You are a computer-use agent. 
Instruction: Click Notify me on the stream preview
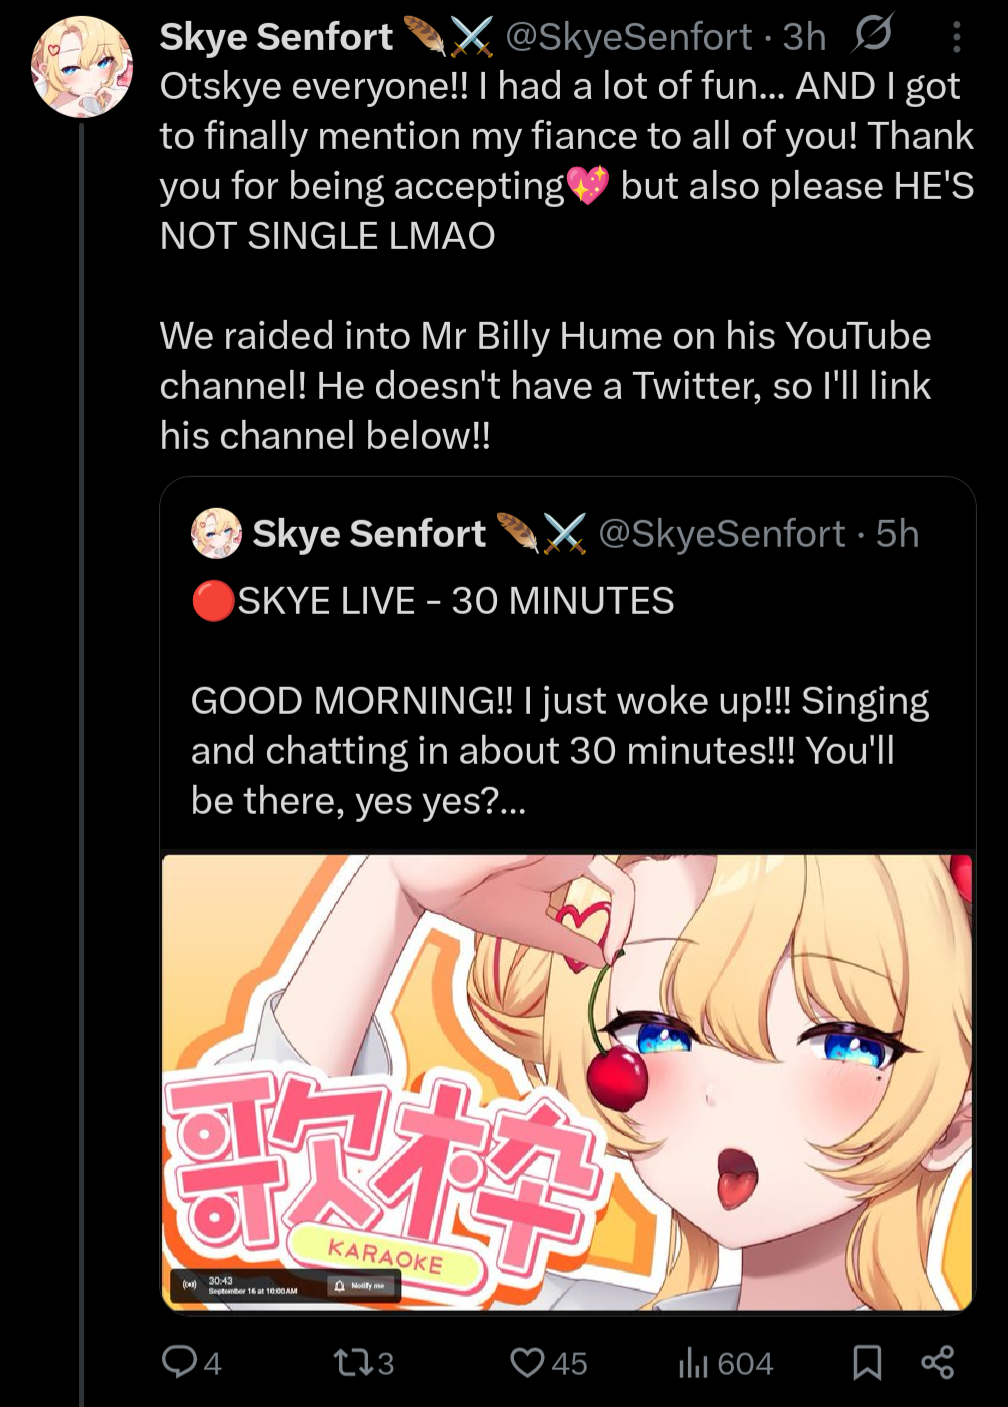[x=362, y=1285]
